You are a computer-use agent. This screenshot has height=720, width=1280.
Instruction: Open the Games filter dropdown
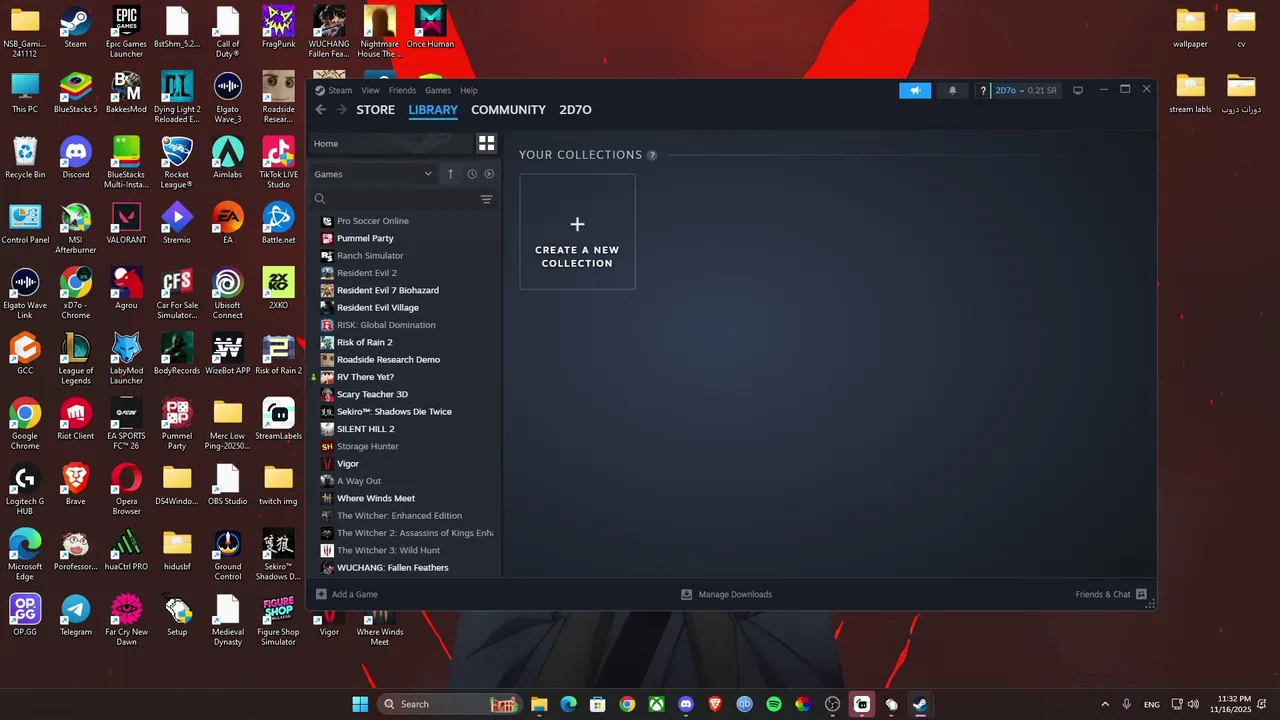click(x=373, y=174)
